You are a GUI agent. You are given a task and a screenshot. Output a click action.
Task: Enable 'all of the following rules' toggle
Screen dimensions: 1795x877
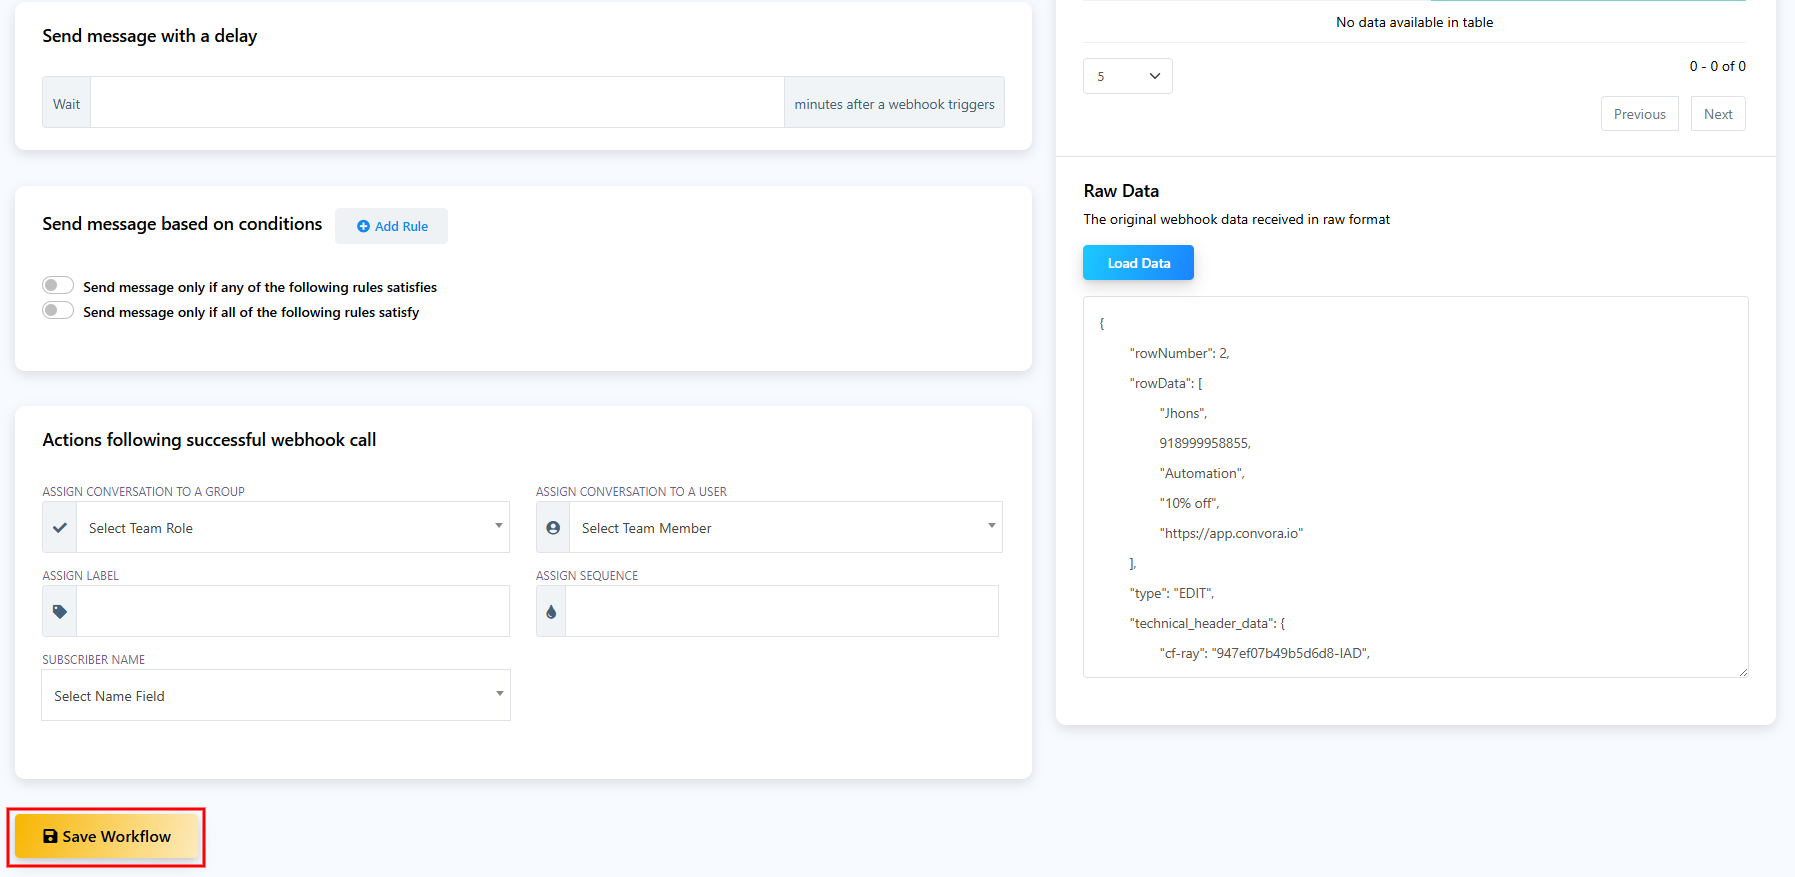click(58, 311)
